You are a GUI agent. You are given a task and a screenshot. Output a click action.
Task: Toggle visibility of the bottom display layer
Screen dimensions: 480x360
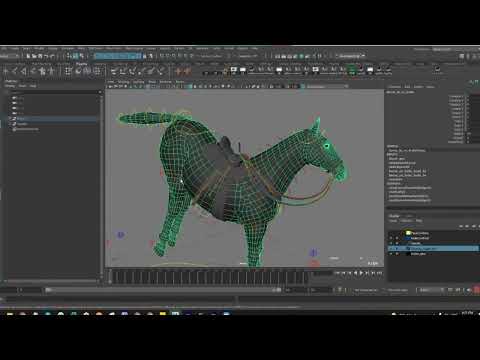391,254
